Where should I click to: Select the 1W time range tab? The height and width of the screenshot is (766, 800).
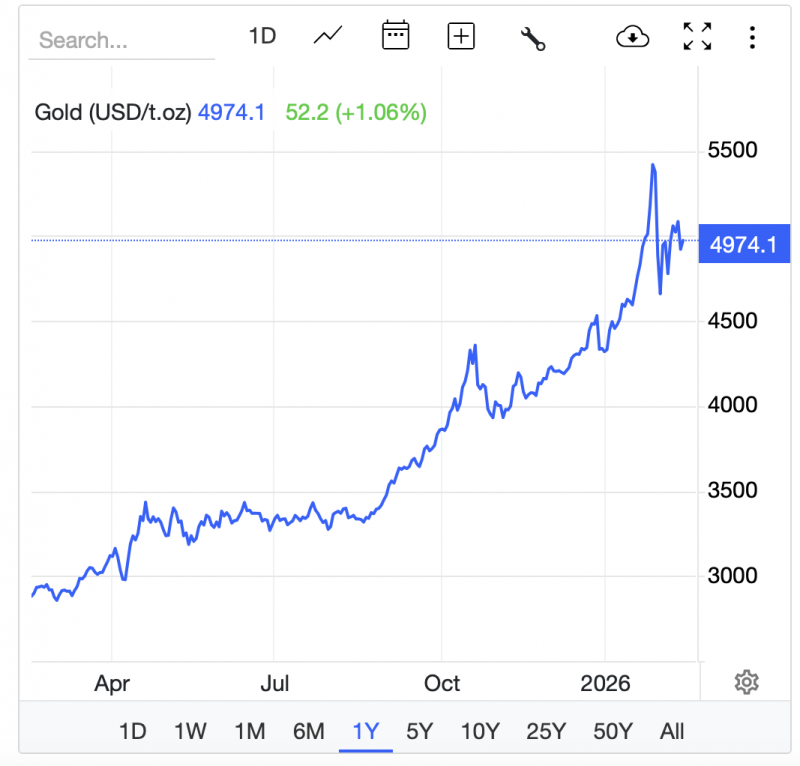click(x=190, y=731)
